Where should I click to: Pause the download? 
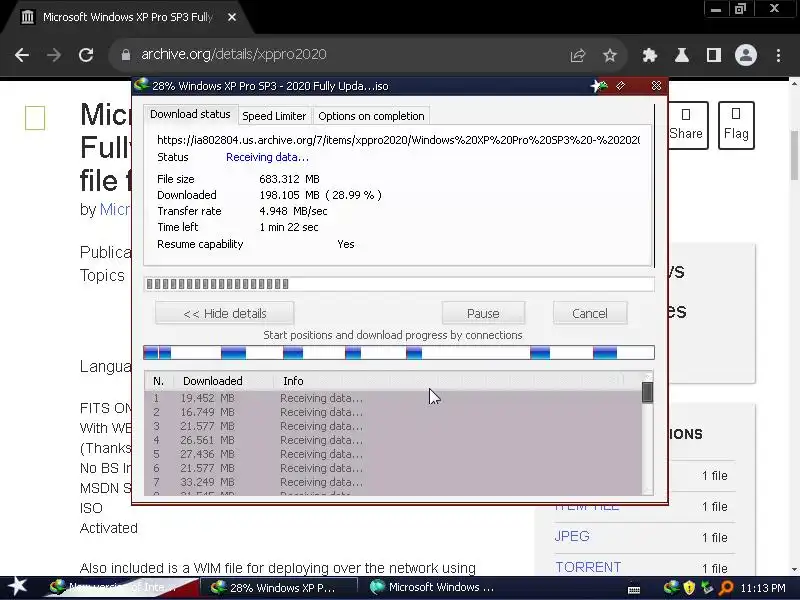tap(483, 313)
